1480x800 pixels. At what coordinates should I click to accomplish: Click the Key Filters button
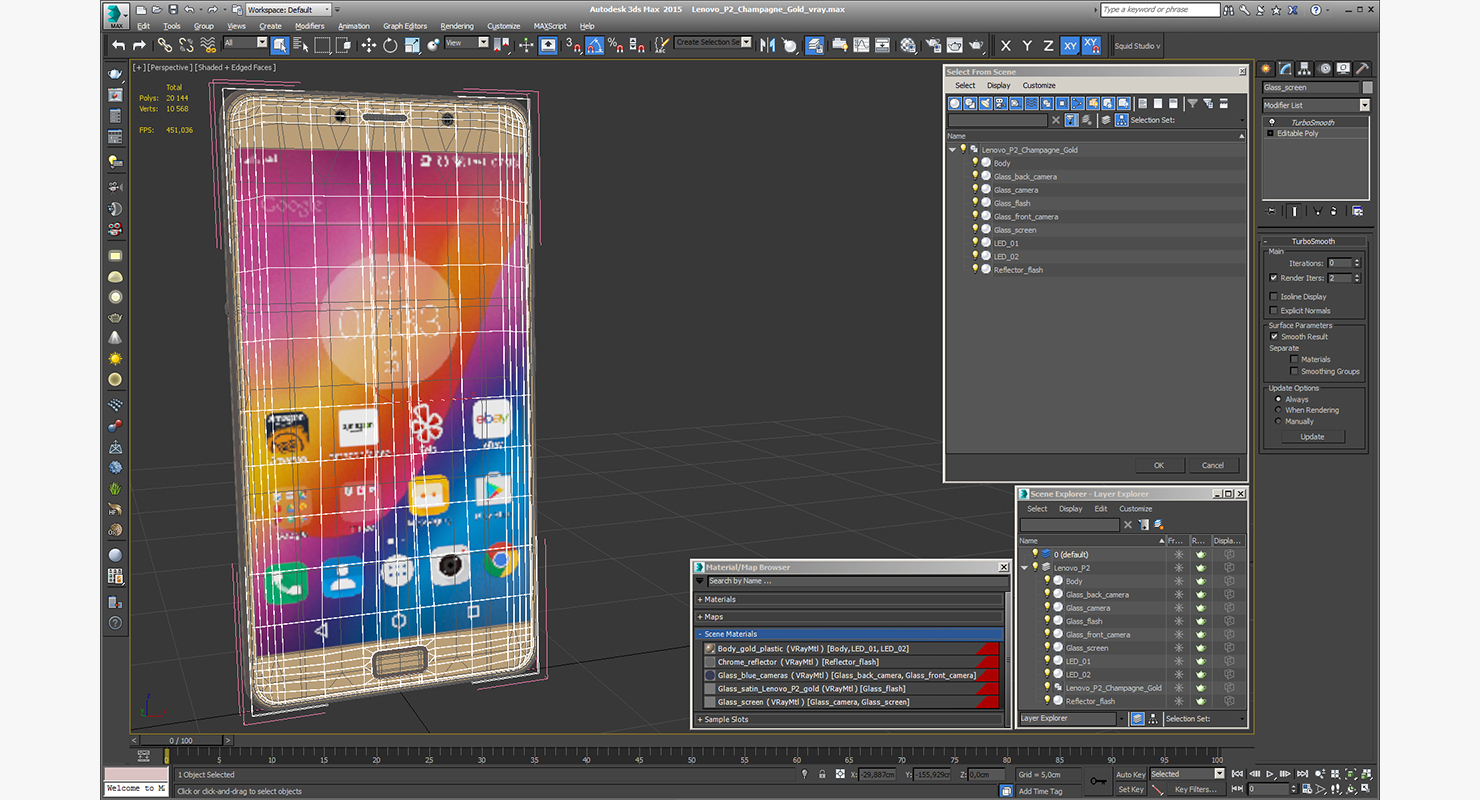[x=1197, y=789]
